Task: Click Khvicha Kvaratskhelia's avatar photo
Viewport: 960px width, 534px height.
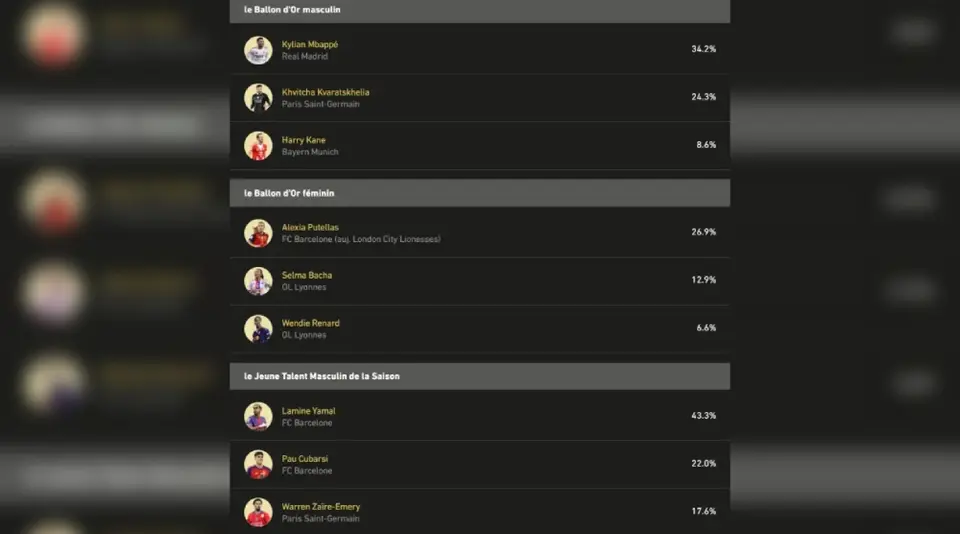Action: tap(258, 98)
